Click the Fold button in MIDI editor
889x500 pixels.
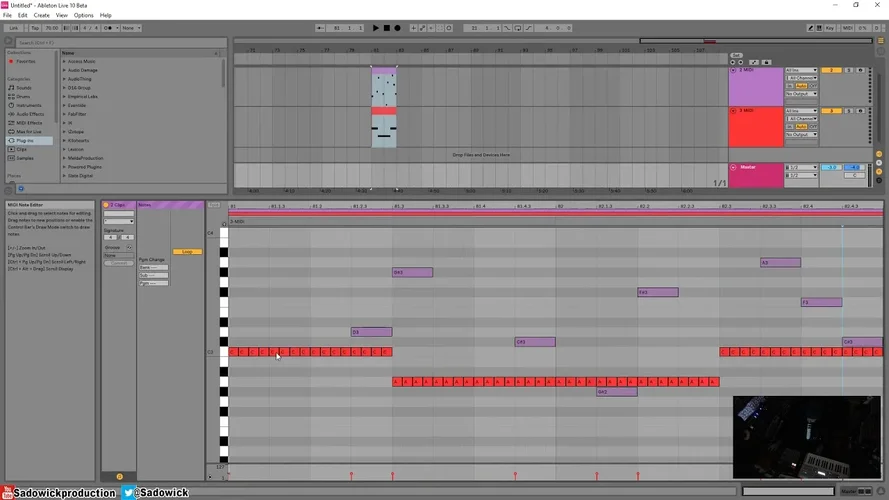click(x=214, y=205)
